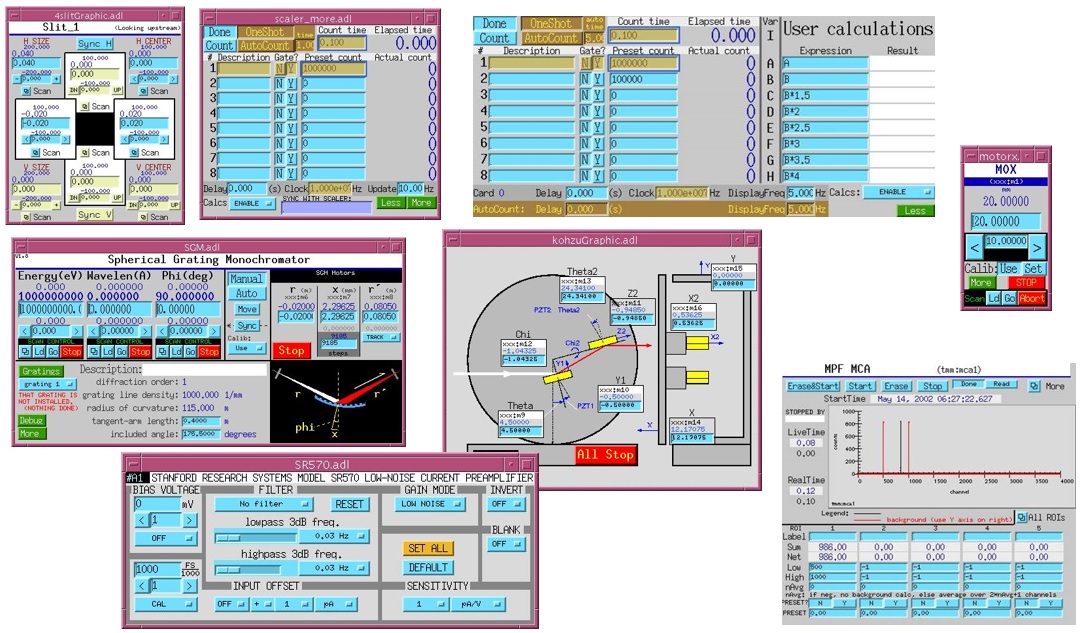Tweak SGM Wavelen up with right arrow

(145, 331)
